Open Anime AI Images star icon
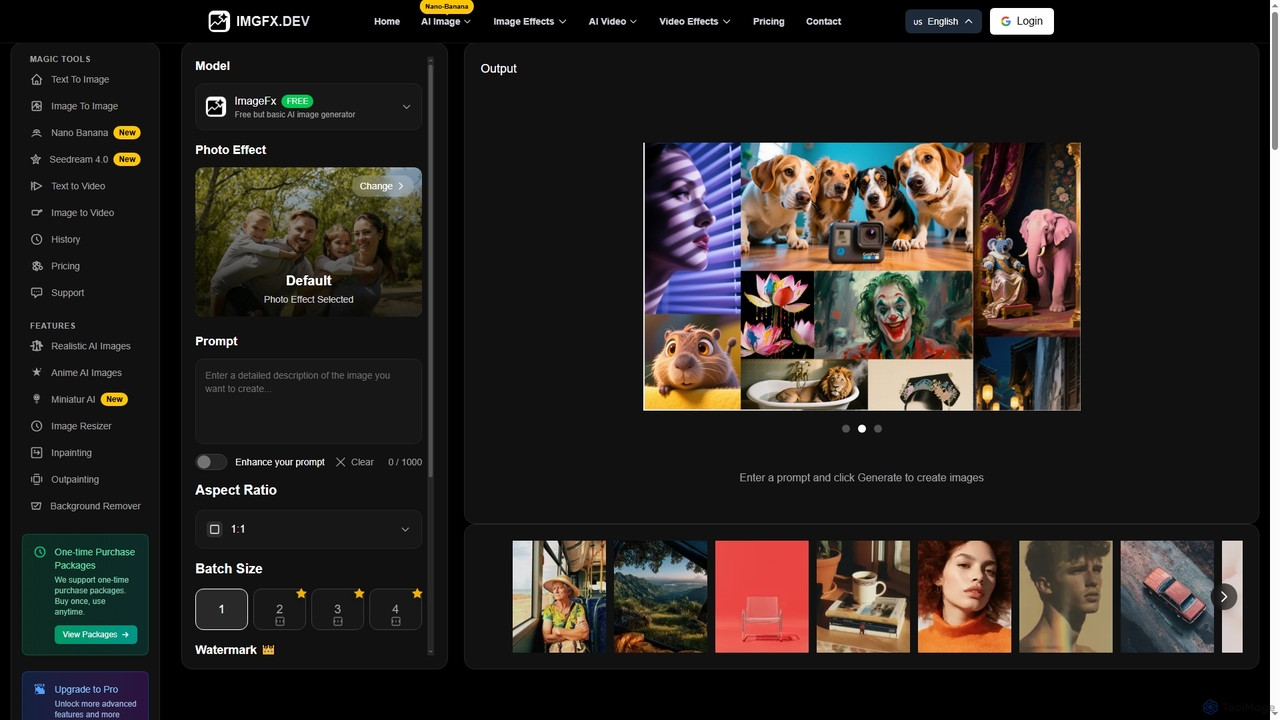This screenshot has width=1280, height=720. [37, 372]
